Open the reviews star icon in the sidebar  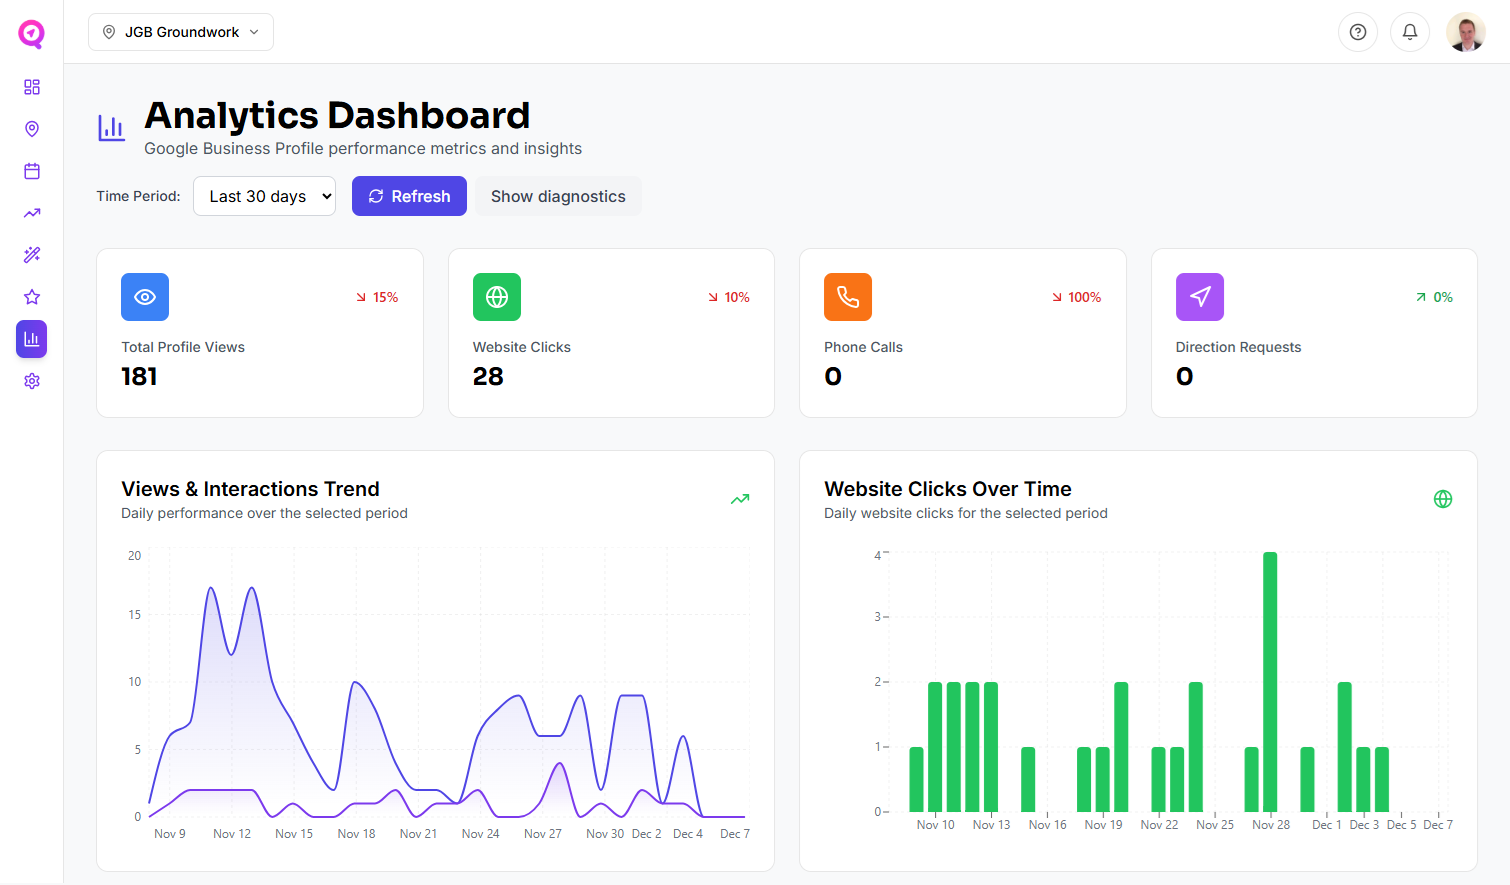[31, 296]
